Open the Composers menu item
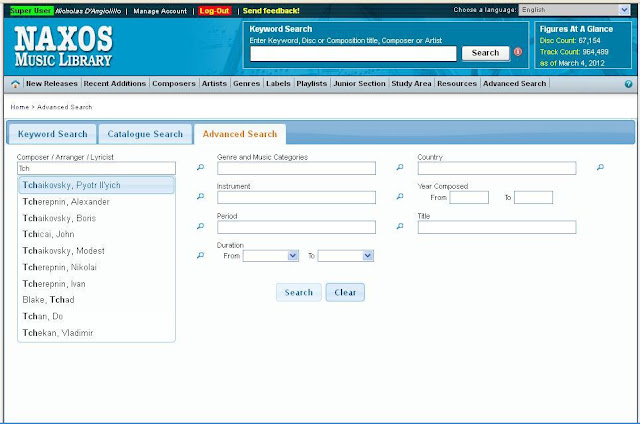Viewport: 640px width, 424px height. coord(174,83)
